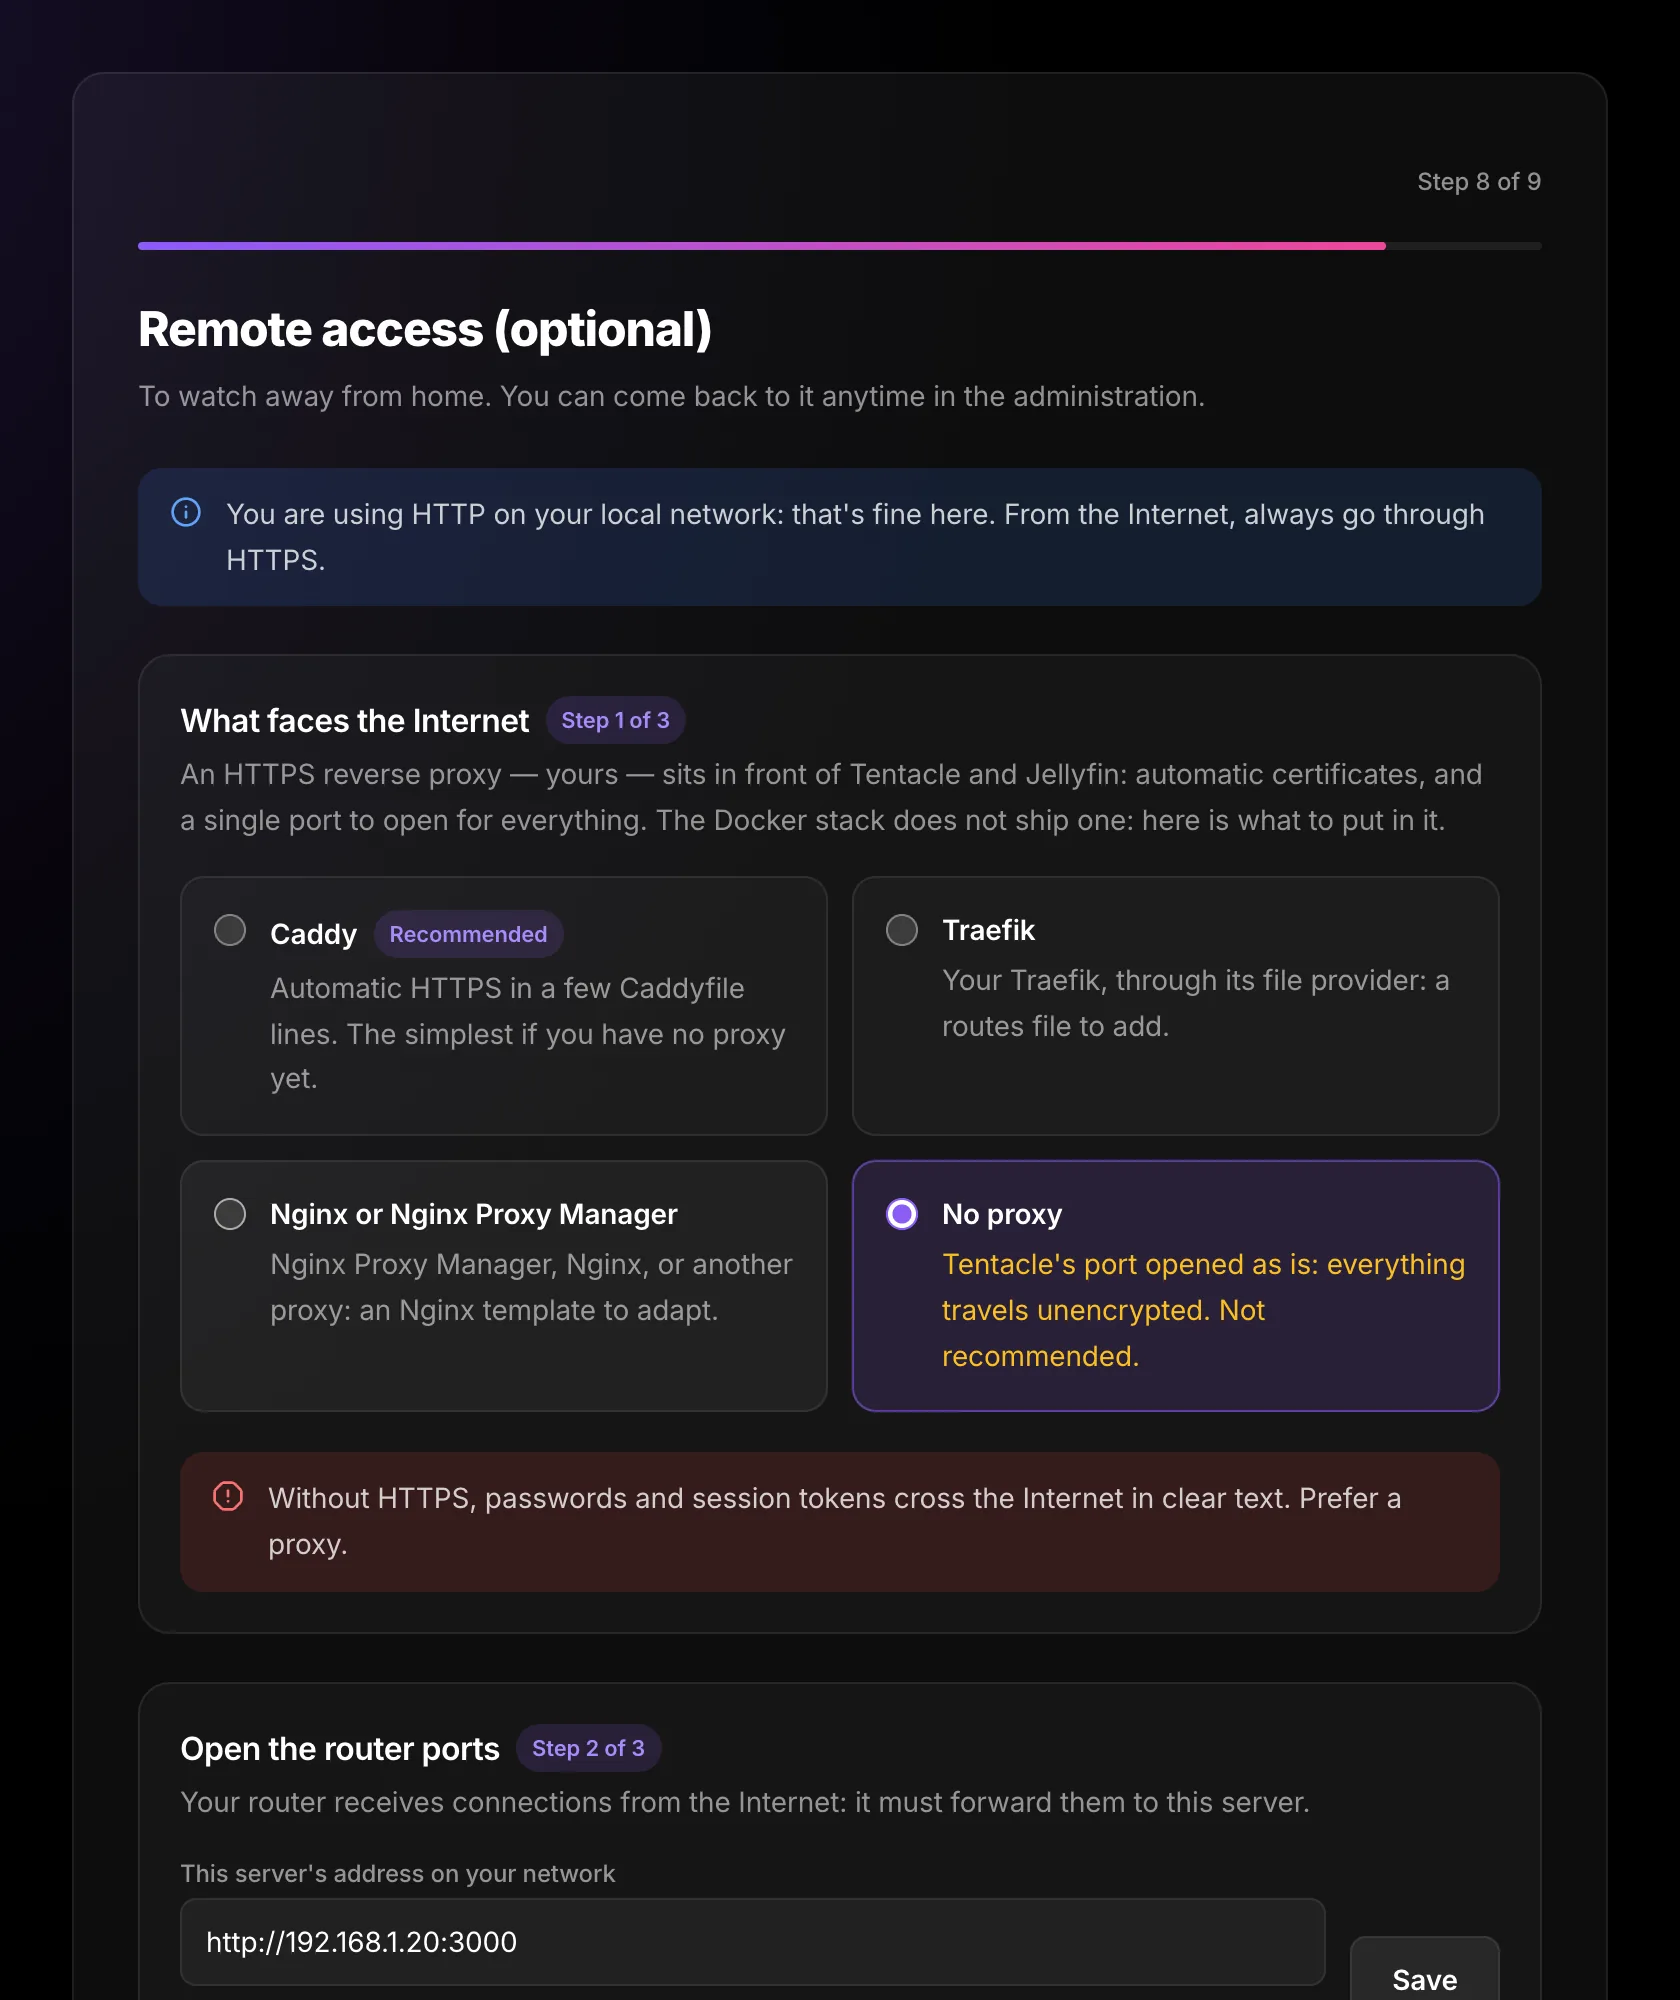Click the blue info icon in HTTP notice
The height and width of the screenshot is (2000, 1680).
(x=186, y=513)
